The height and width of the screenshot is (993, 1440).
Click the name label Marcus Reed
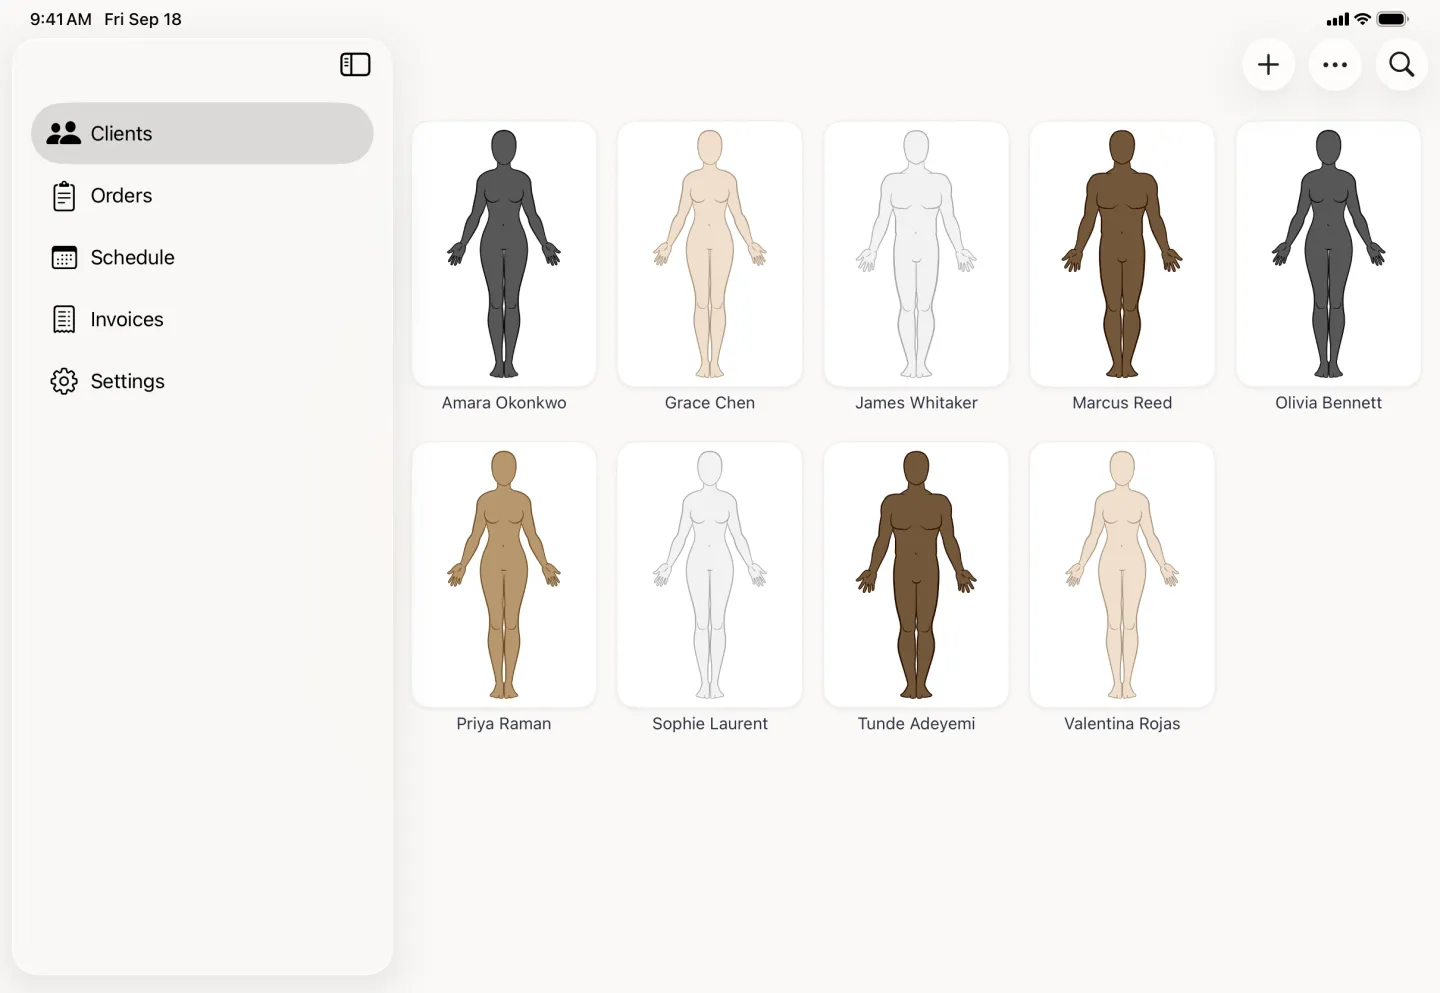click(x=1122, y=403)
